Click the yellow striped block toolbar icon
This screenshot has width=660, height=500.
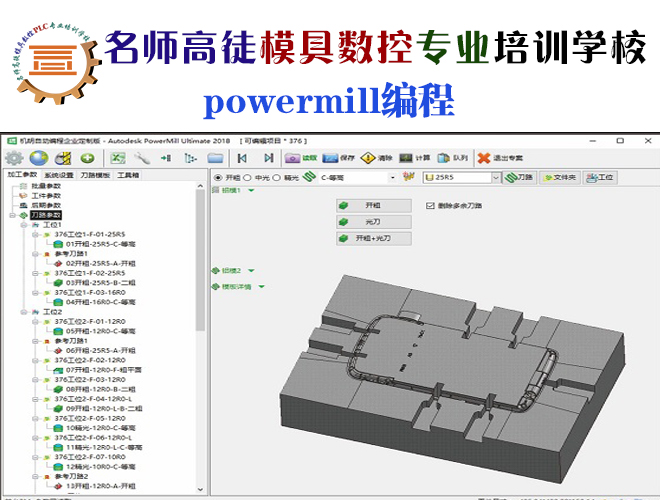tap(63, 158)
